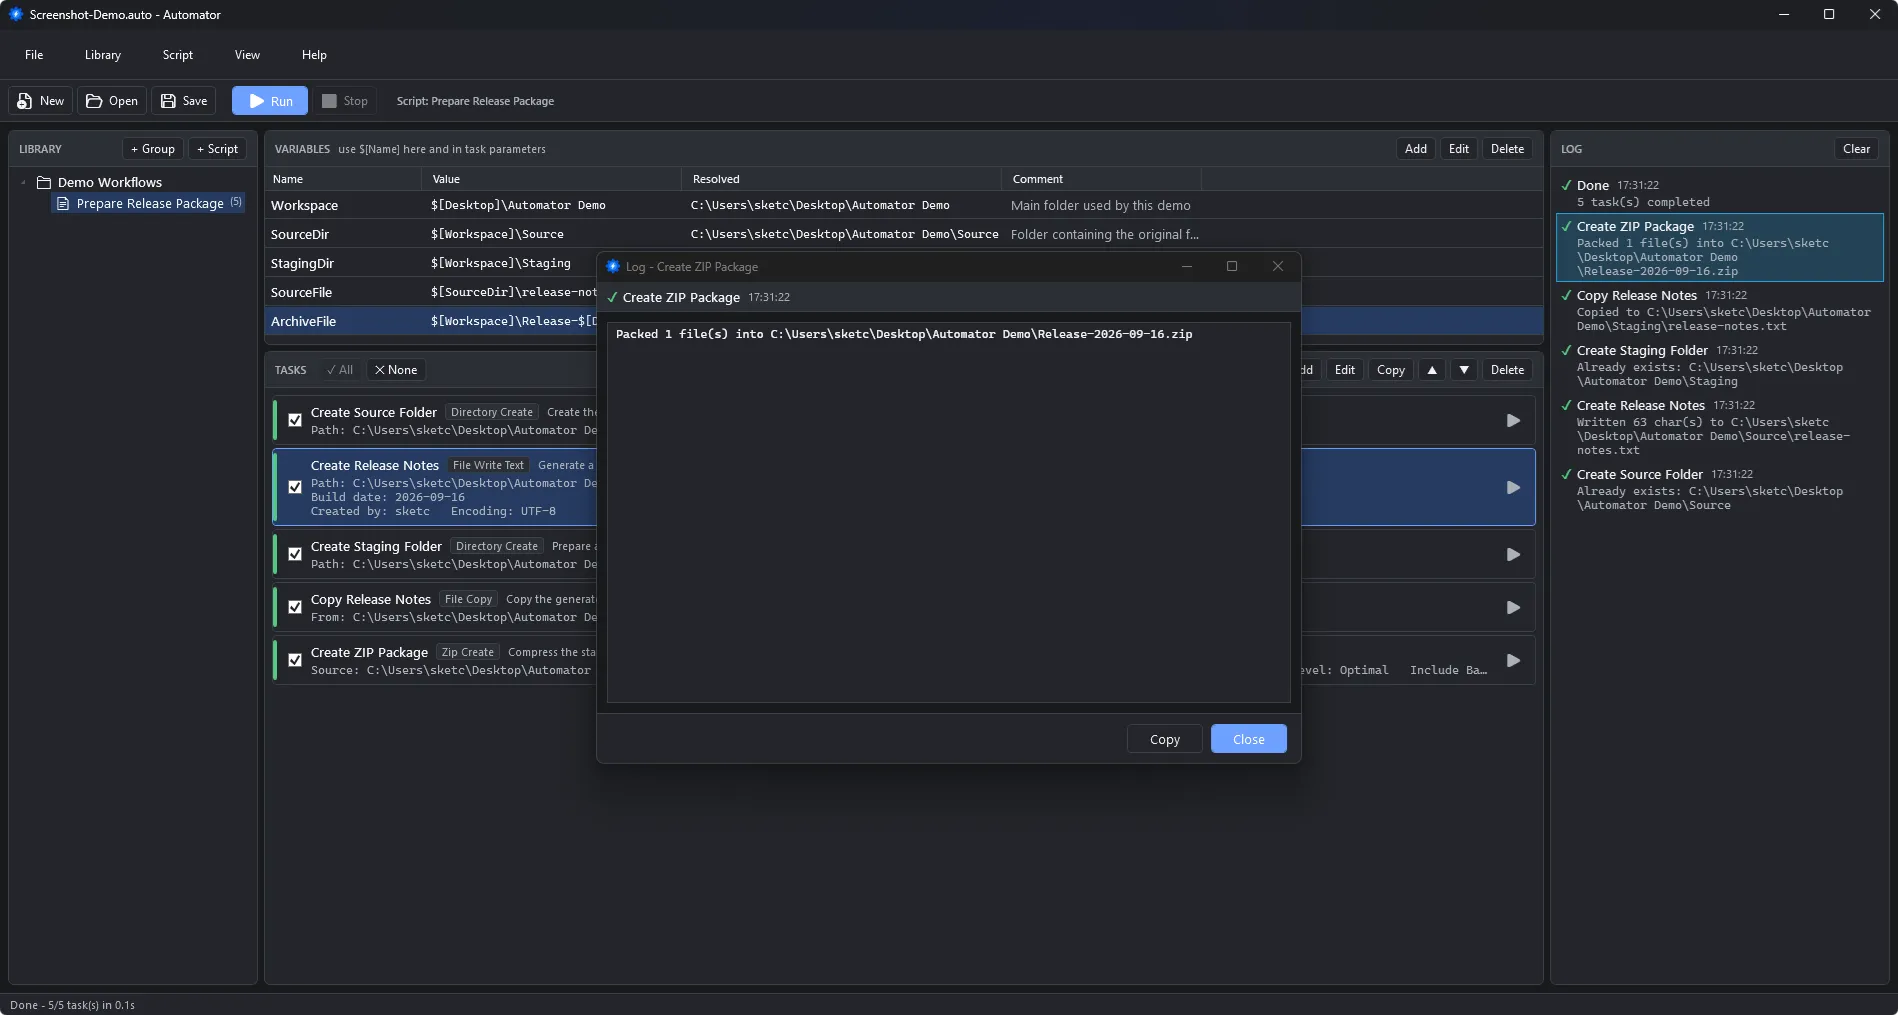Click Copy in the Tasks panel toolbar
1898x1015 pixels.
pyautogui.click(x=1390, y=370)
